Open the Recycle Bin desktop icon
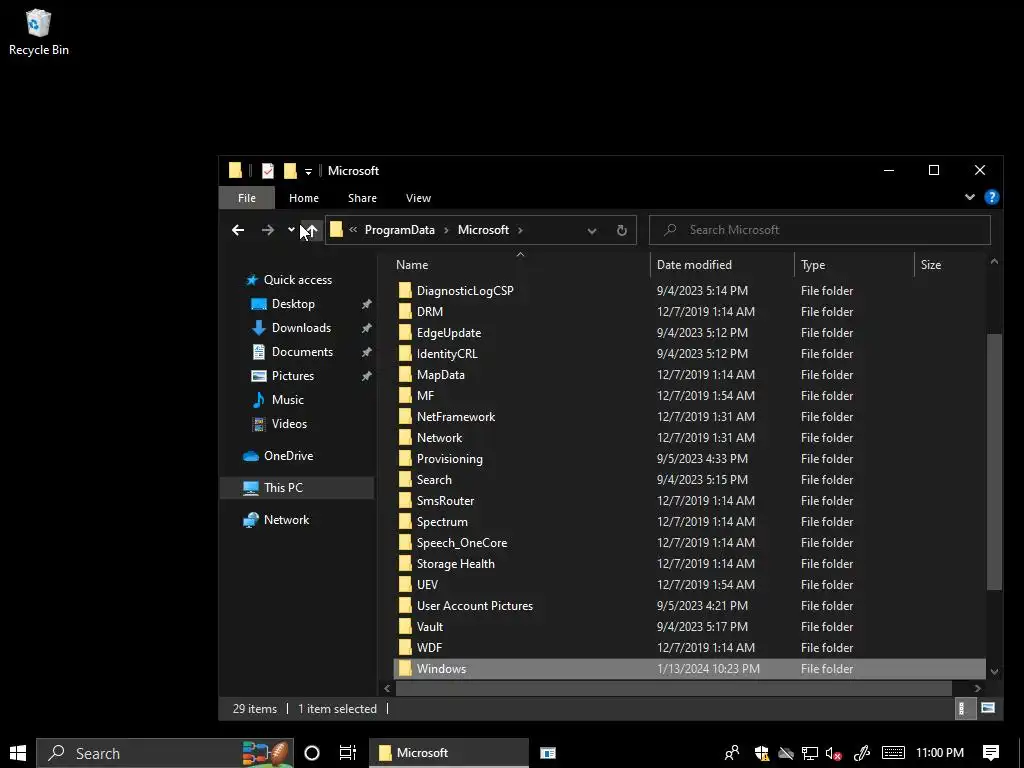This screenshot has width=1024, height=768. coord(39,32)
